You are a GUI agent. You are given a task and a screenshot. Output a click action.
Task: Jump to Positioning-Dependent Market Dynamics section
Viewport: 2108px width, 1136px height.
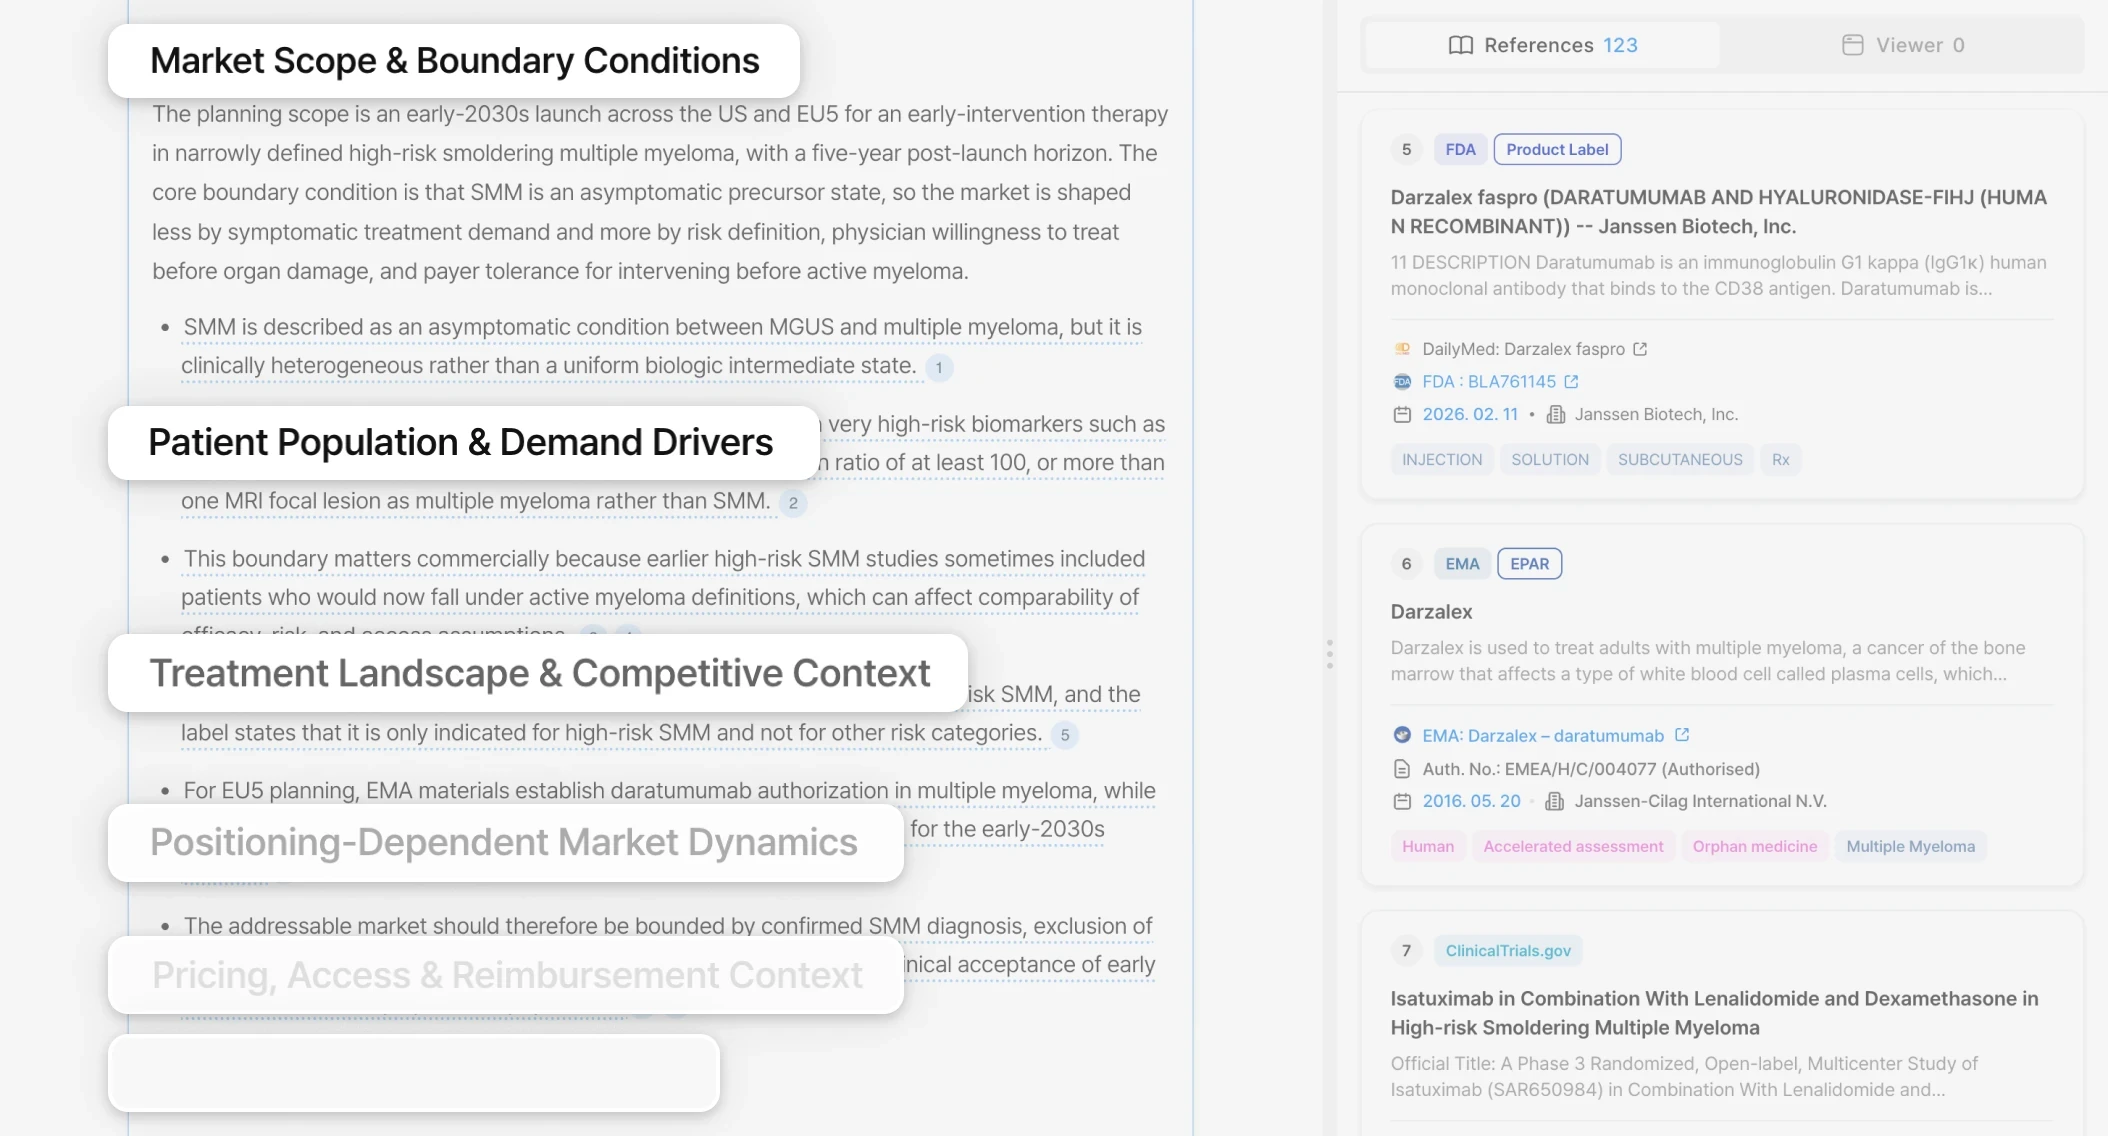[x=506, y=843]
